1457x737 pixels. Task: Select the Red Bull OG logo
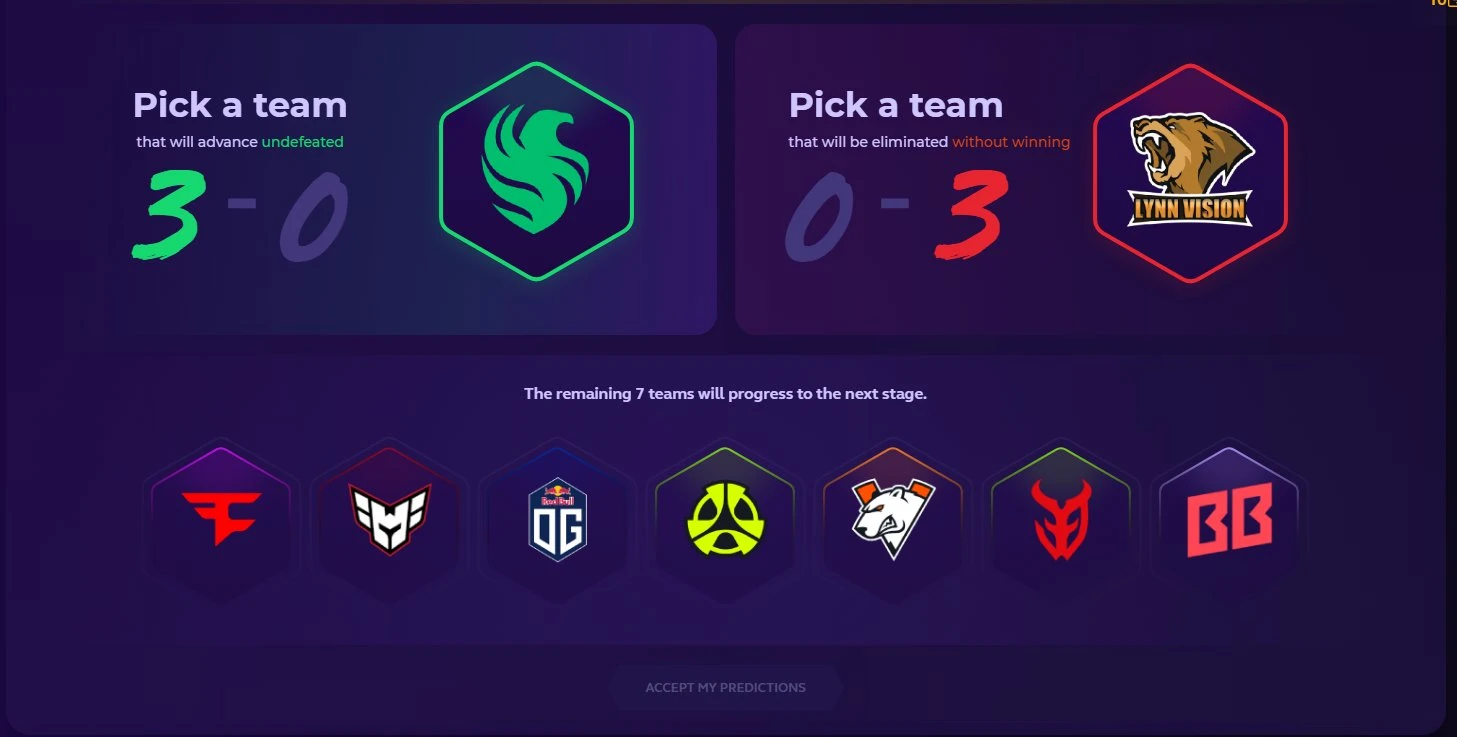[557, 519]
